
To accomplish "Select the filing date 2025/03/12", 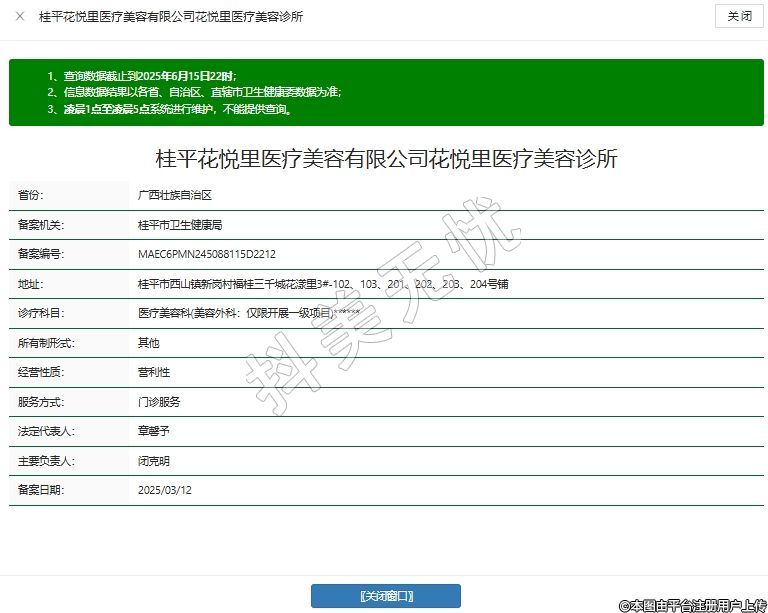I will (164, 490).
